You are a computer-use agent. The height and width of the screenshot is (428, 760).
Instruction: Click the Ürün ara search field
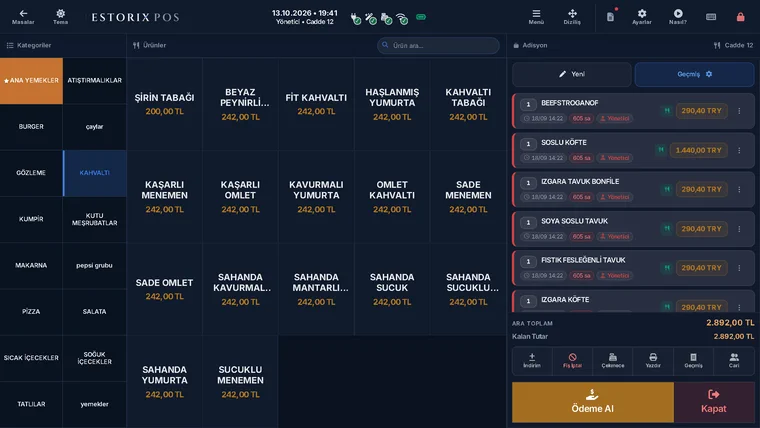438,46
